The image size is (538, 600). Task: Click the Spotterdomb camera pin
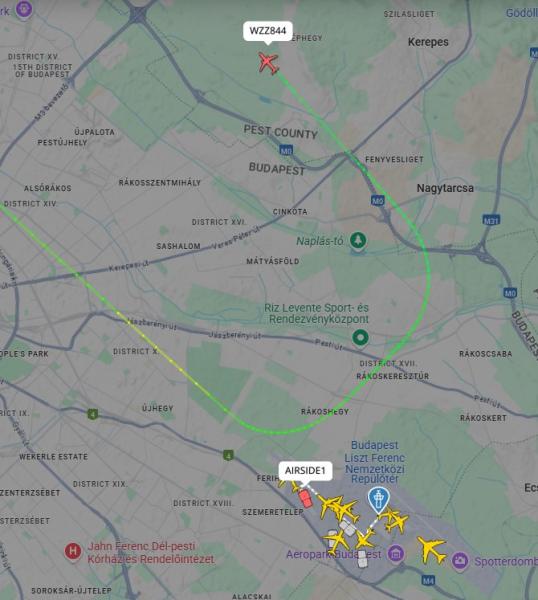pyautogui.click(x=460, y=561)
